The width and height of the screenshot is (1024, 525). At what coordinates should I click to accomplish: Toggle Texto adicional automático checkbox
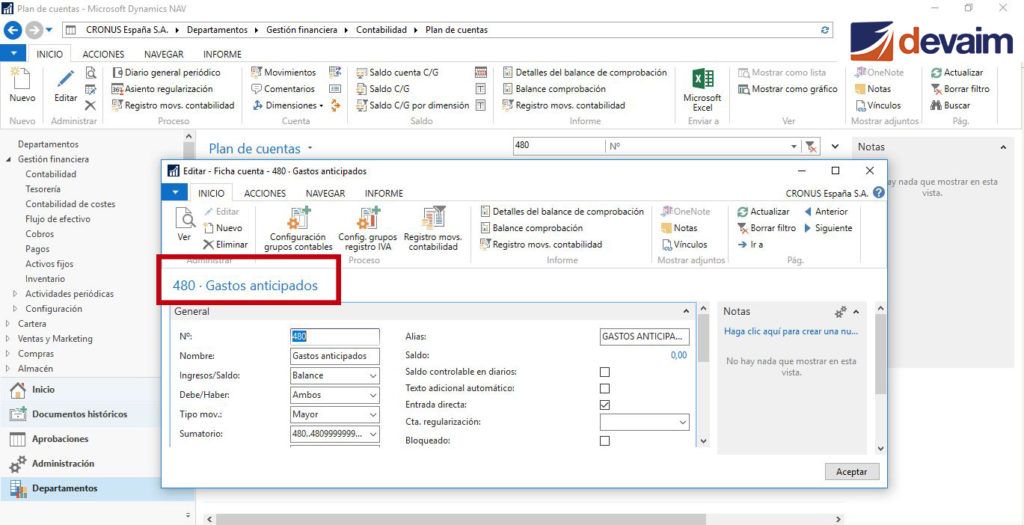coord(605,389)
